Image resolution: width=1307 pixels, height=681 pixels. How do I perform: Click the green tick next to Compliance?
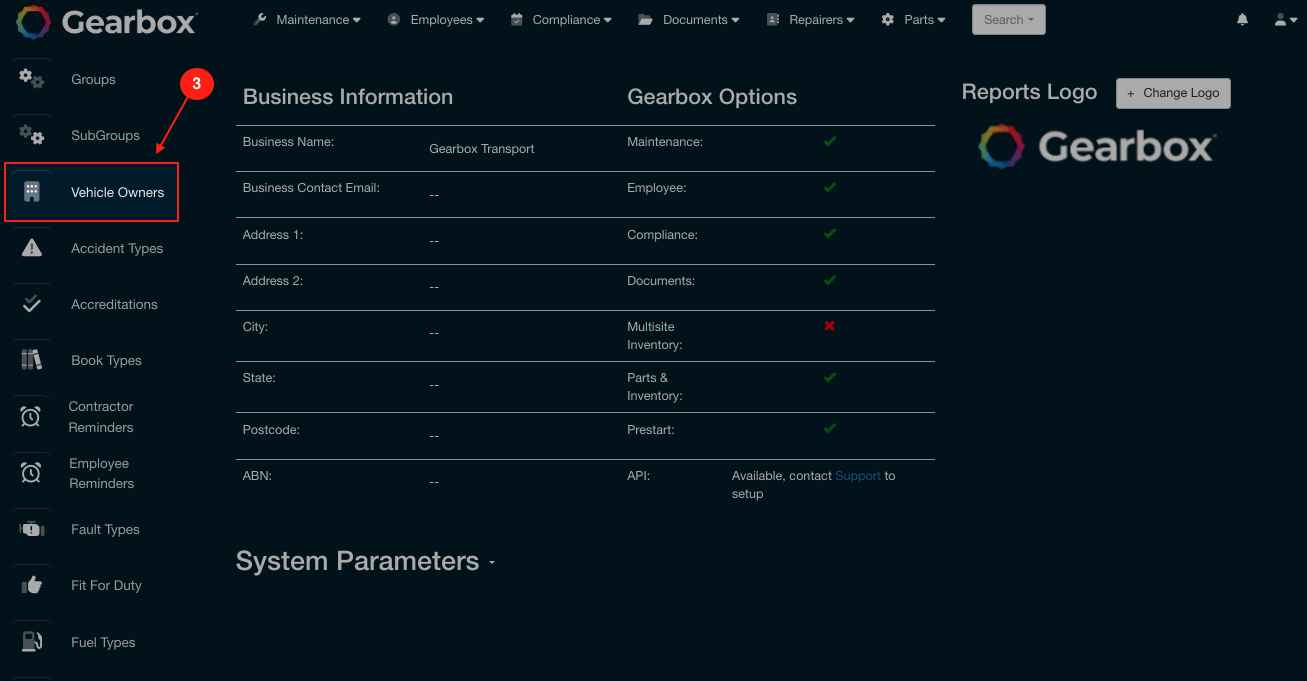pyautogui.click(x=830, y=234)
